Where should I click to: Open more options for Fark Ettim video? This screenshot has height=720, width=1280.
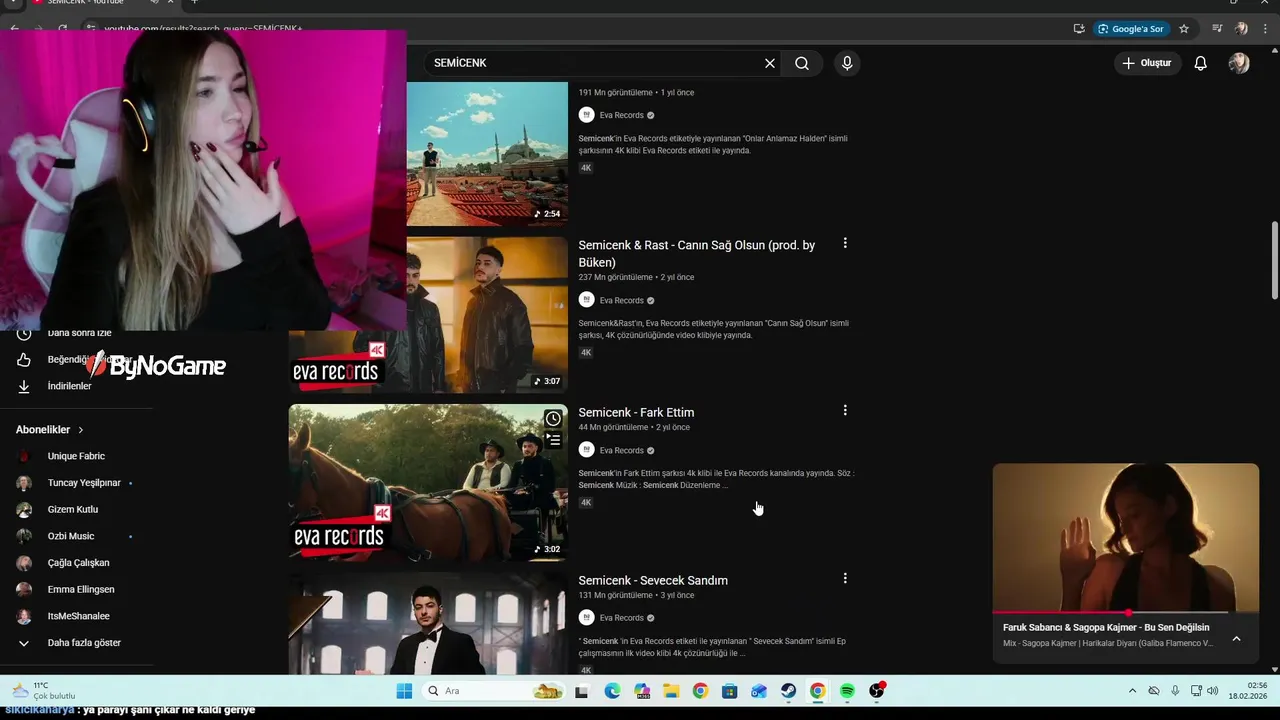pos(845,410)
